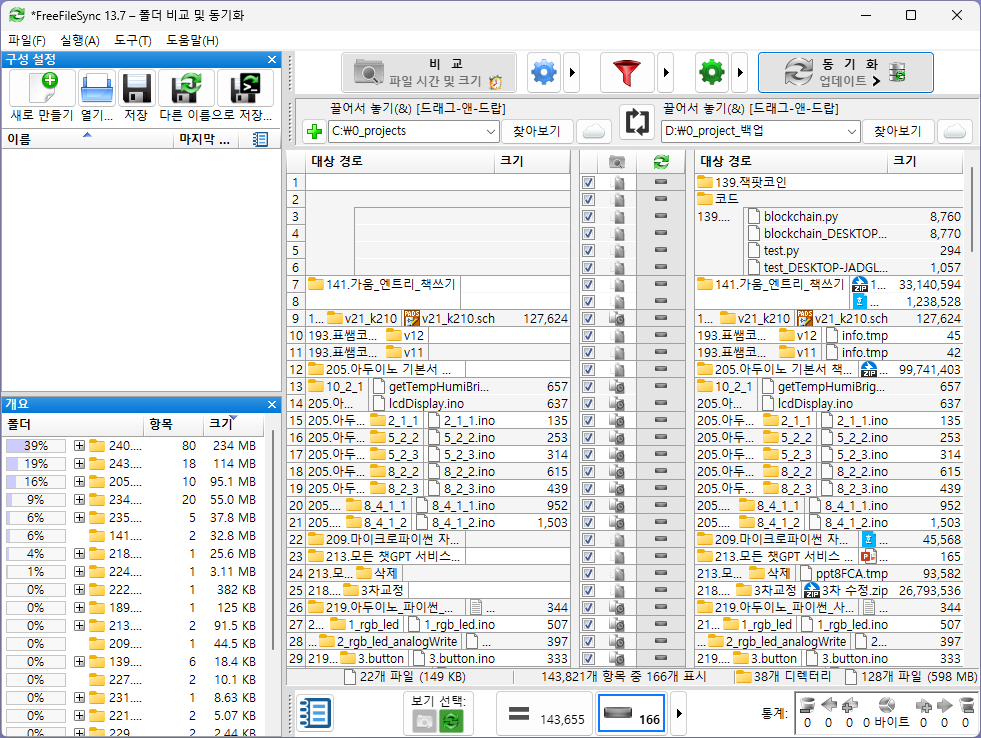The width and height of the screenshot is (981, 738).
Task: Select action view green sync icon under 보기 선택
Action: (x=451, y=721)
